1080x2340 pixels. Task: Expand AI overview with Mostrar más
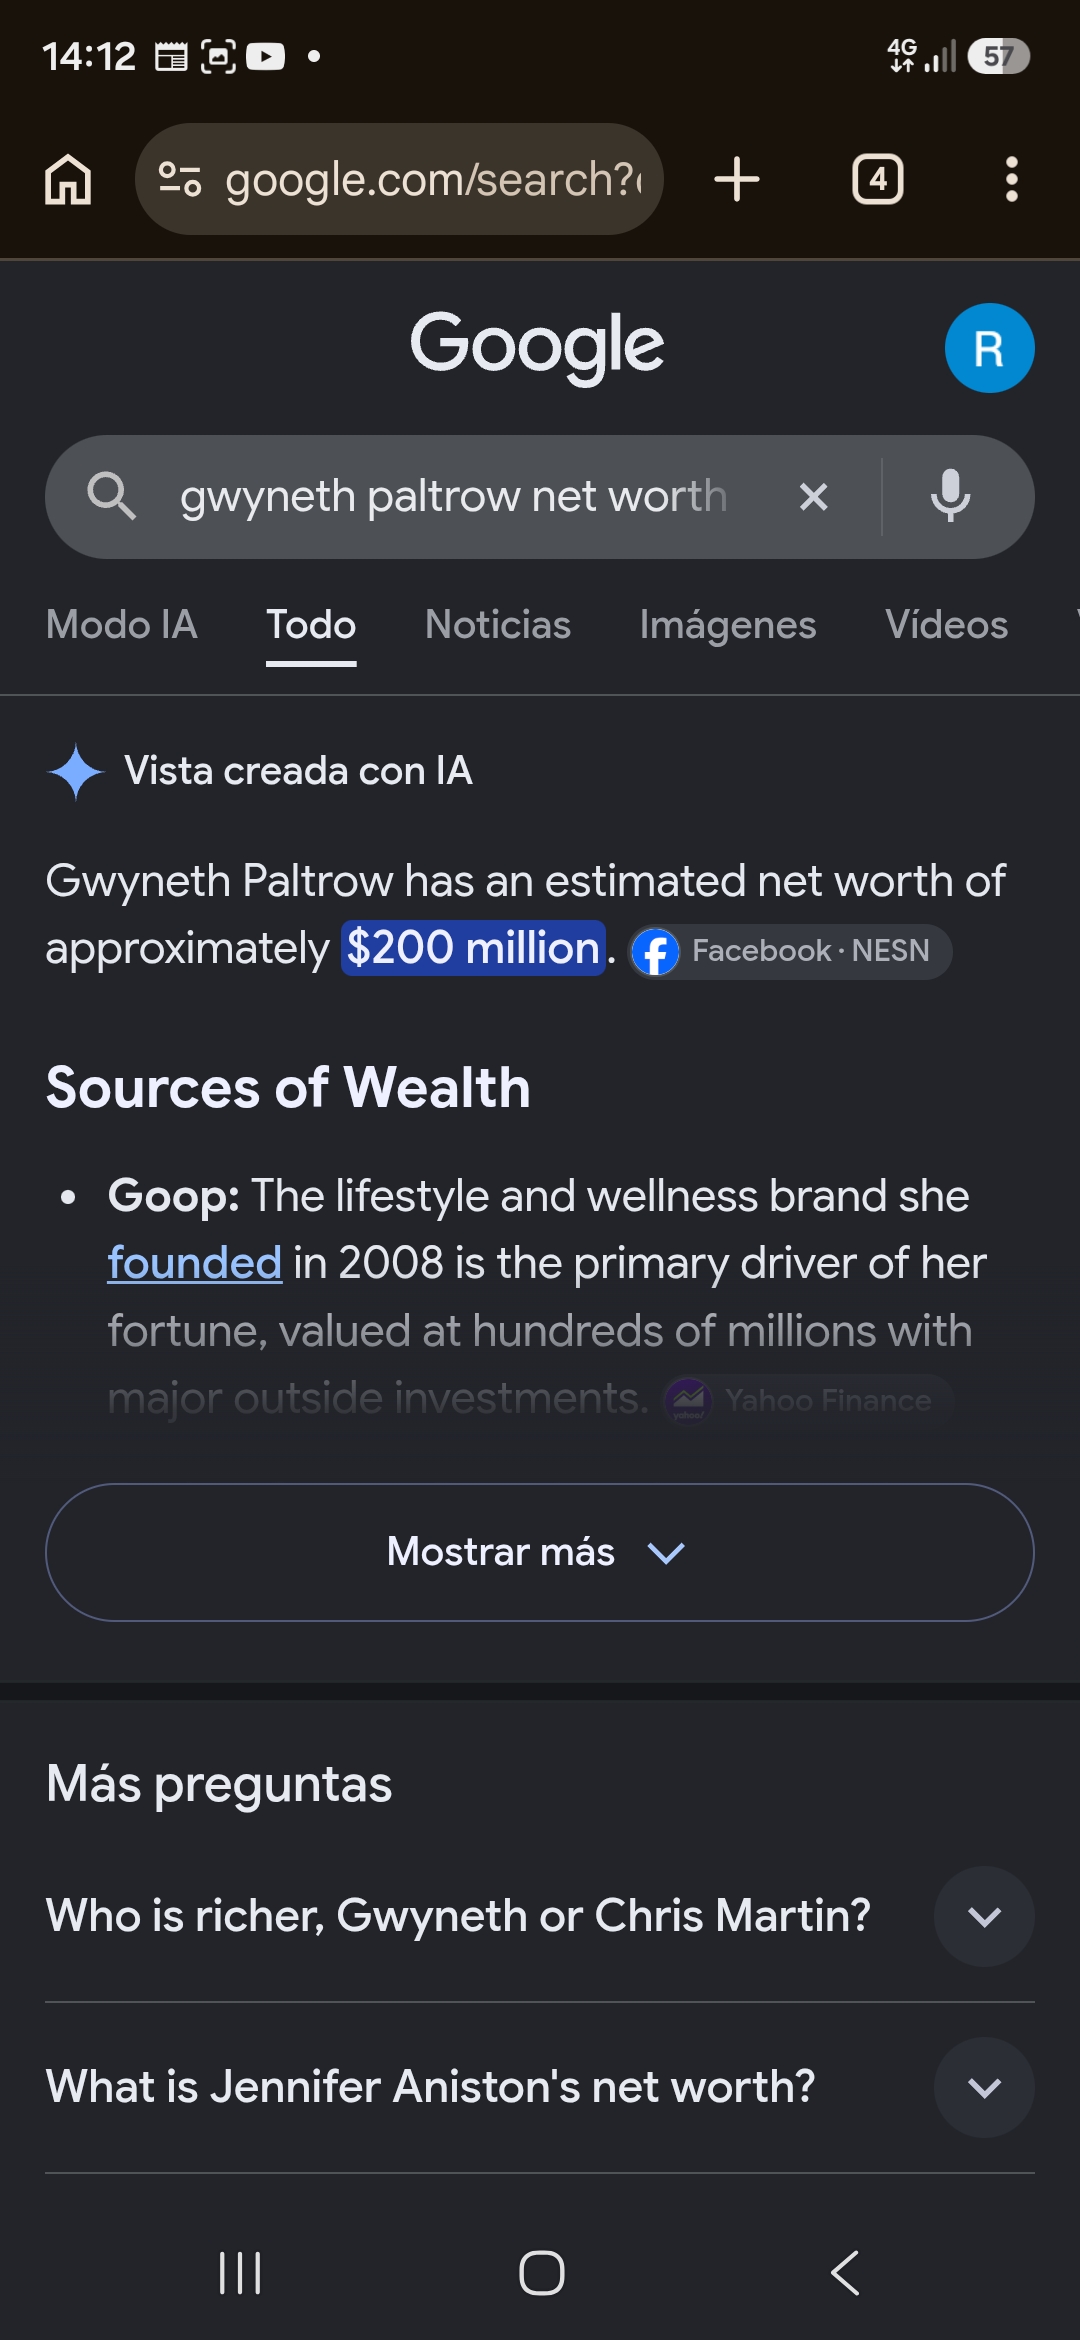[x=540, y=1552]
